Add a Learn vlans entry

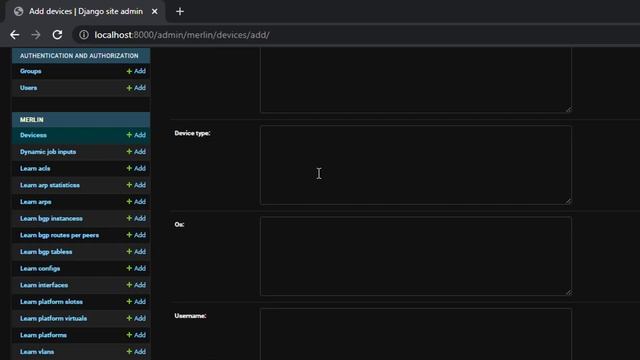click(136, 352)
